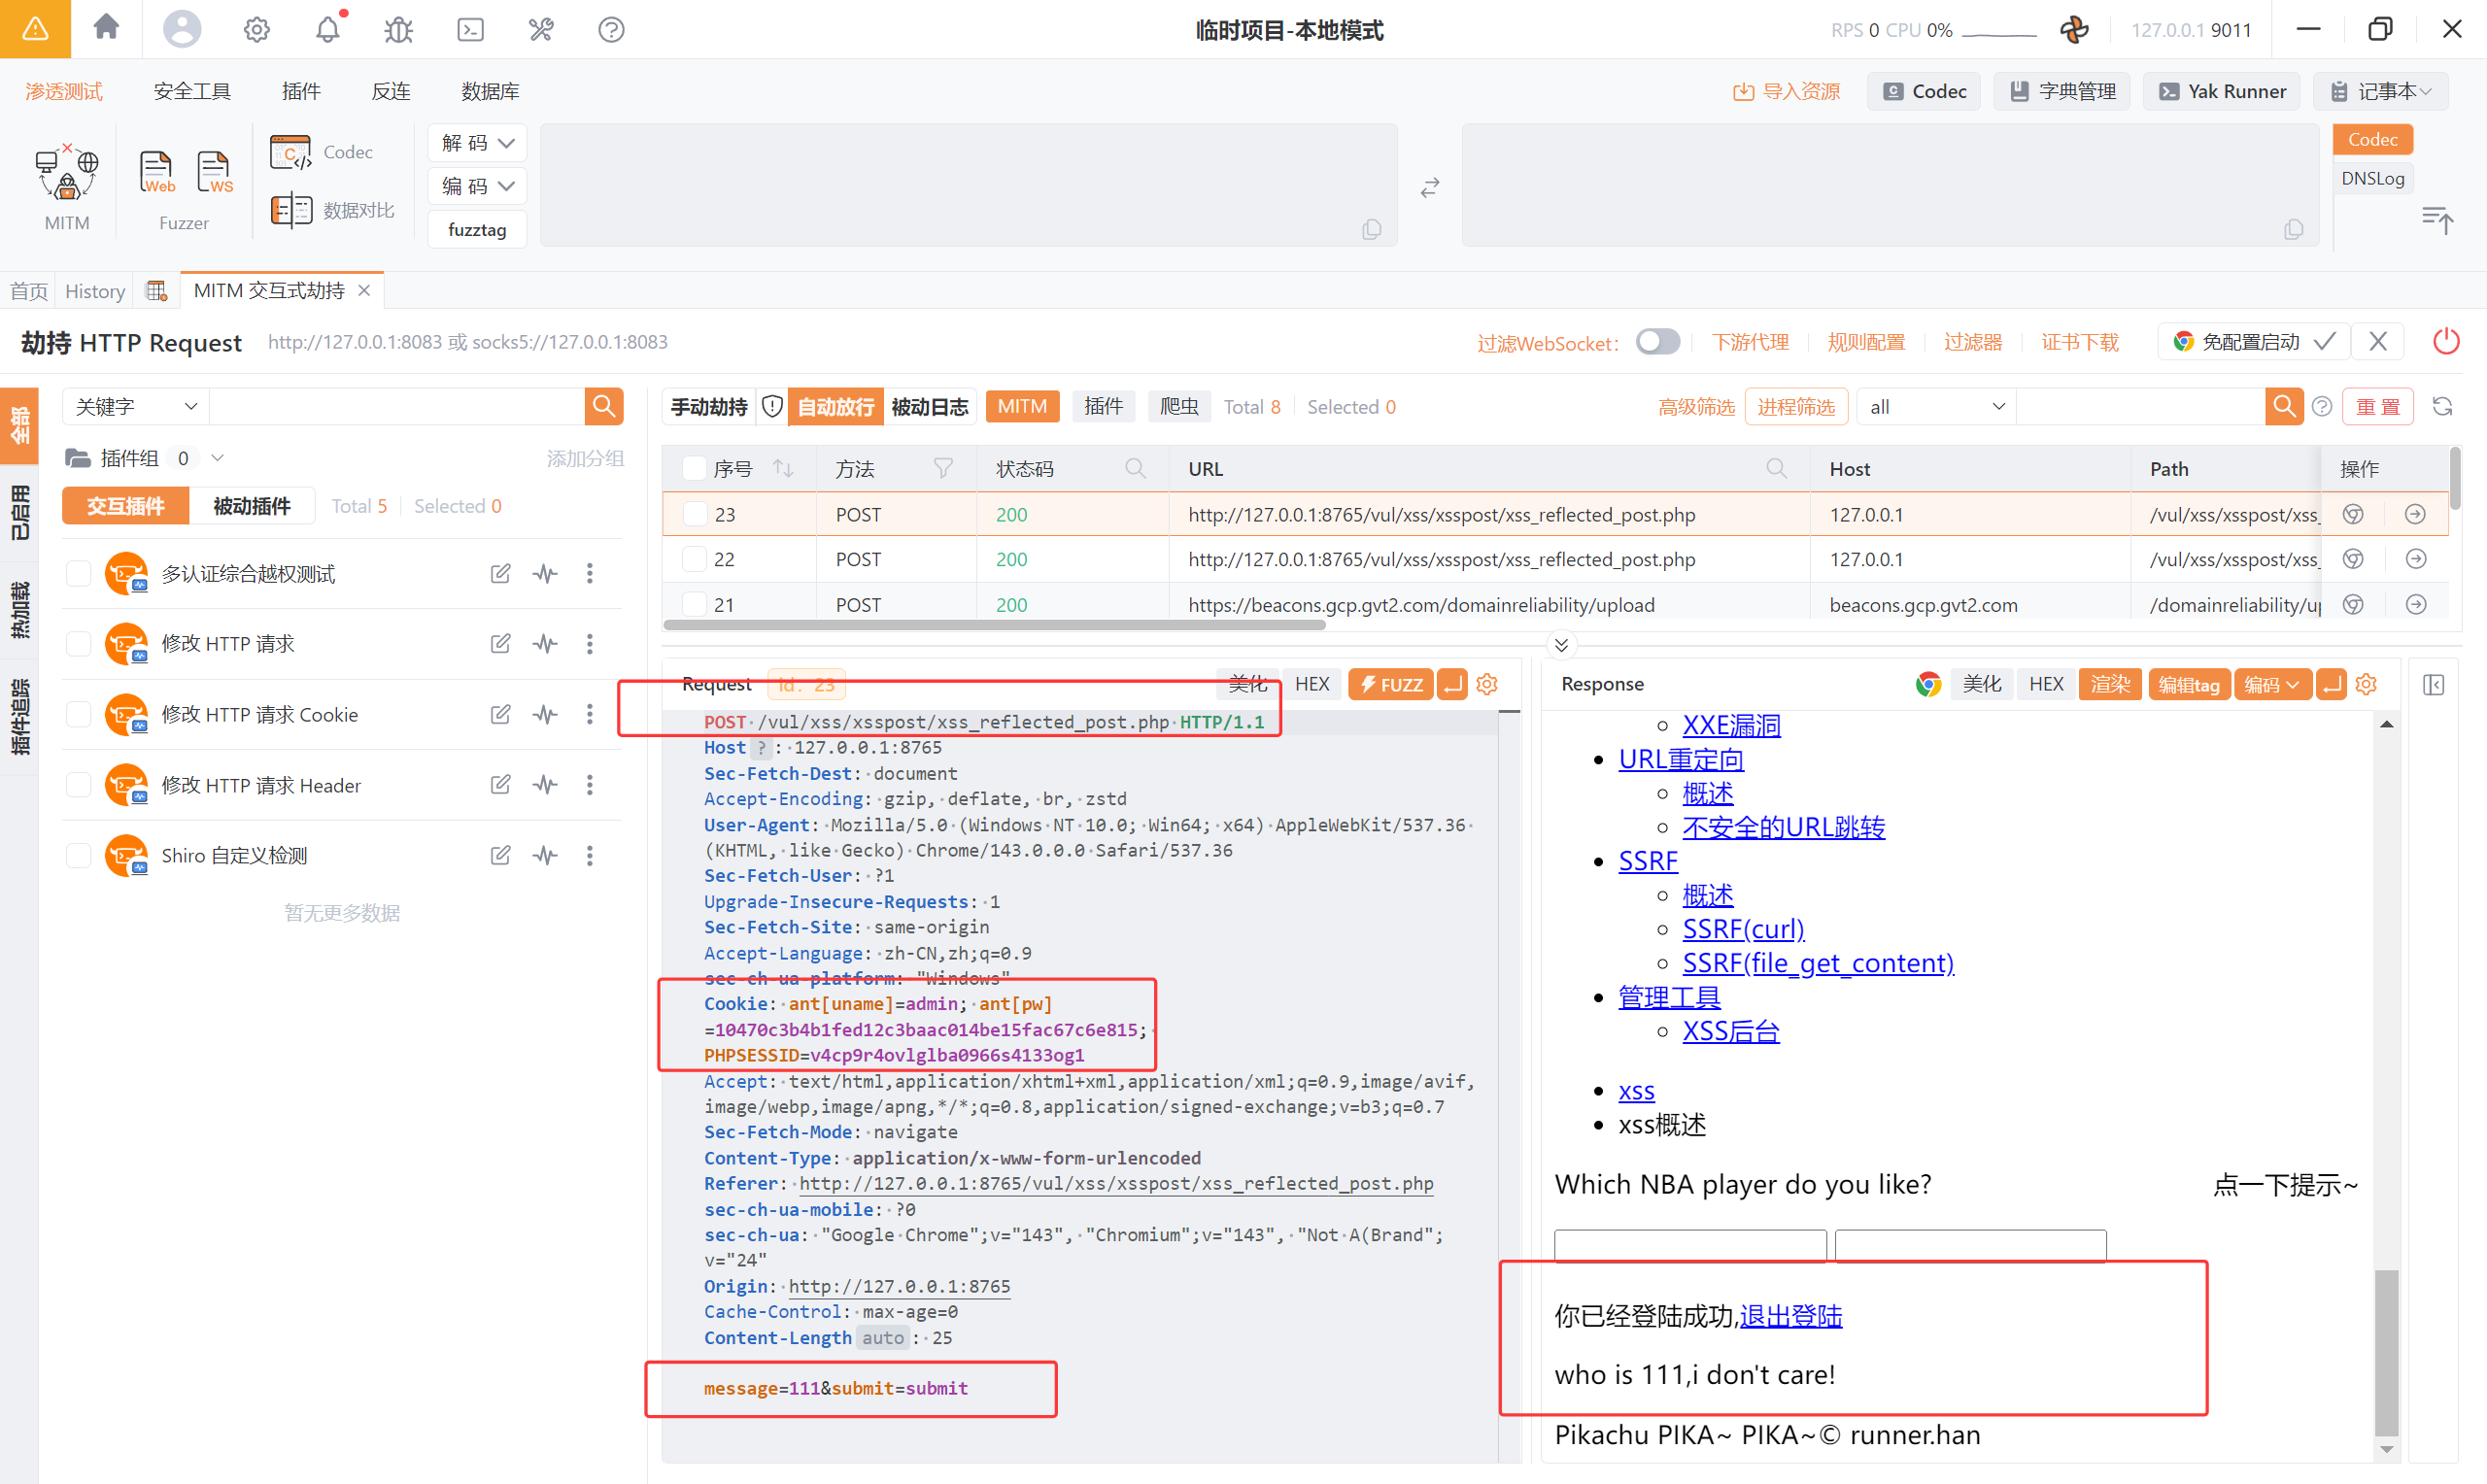Click the request editor settings gear
This screenshot has width=2487, height=1484.
coord(1487,684)
